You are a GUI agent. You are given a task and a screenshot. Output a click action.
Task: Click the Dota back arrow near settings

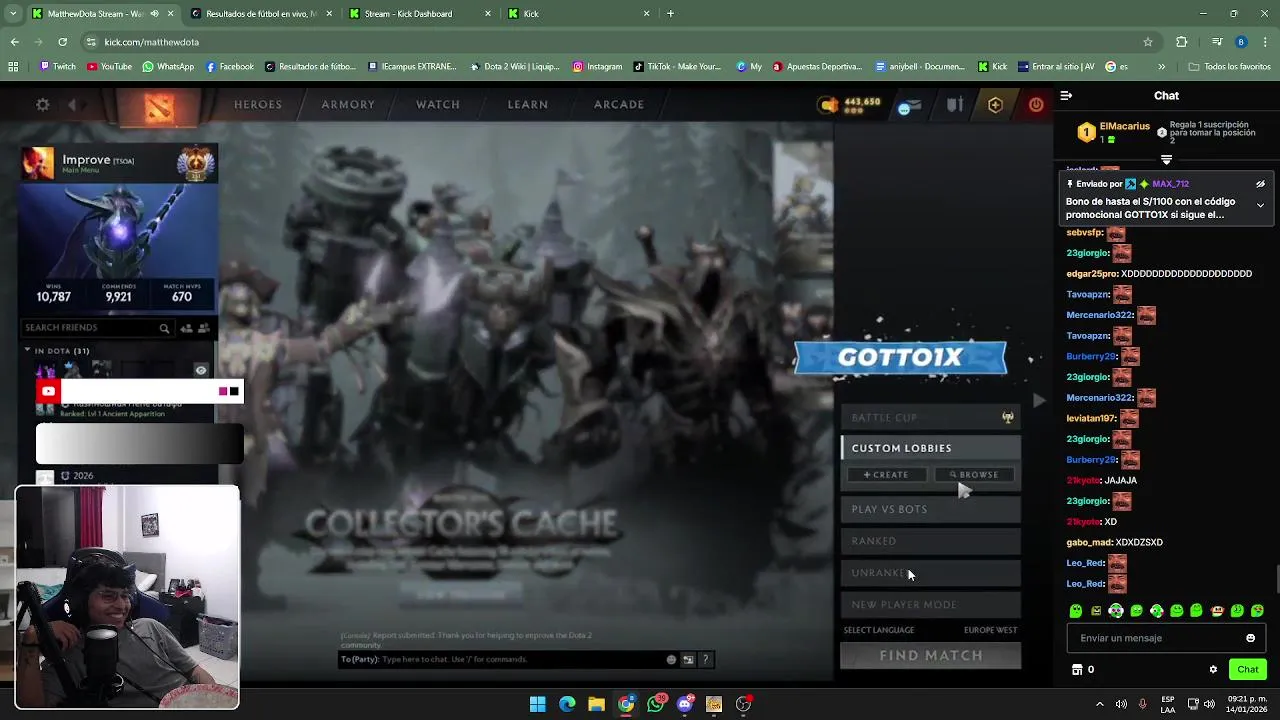click(x=72, y=104)
